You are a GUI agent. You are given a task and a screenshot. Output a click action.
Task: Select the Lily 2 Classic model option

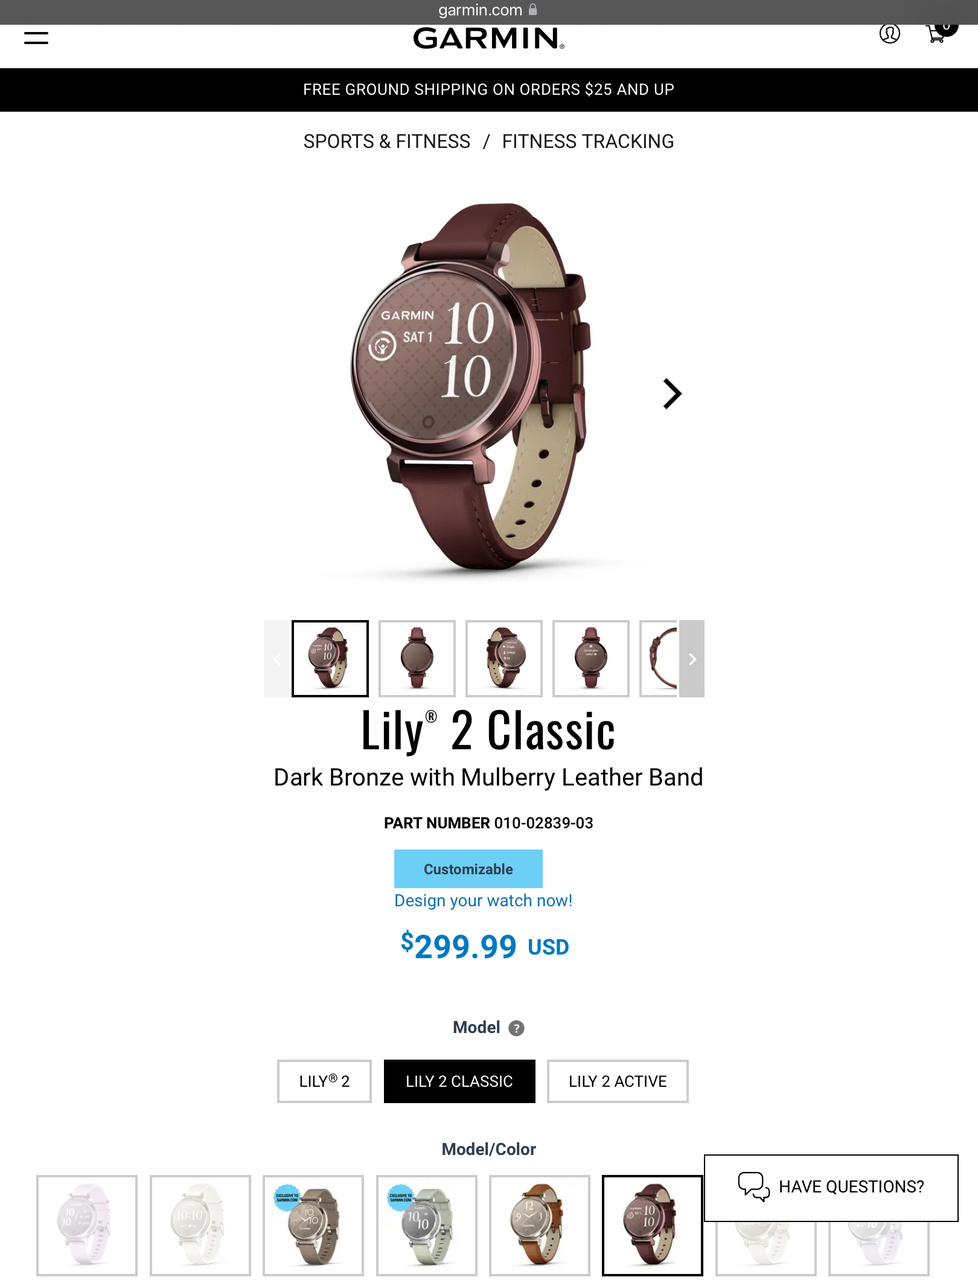tap(459, 1081)
